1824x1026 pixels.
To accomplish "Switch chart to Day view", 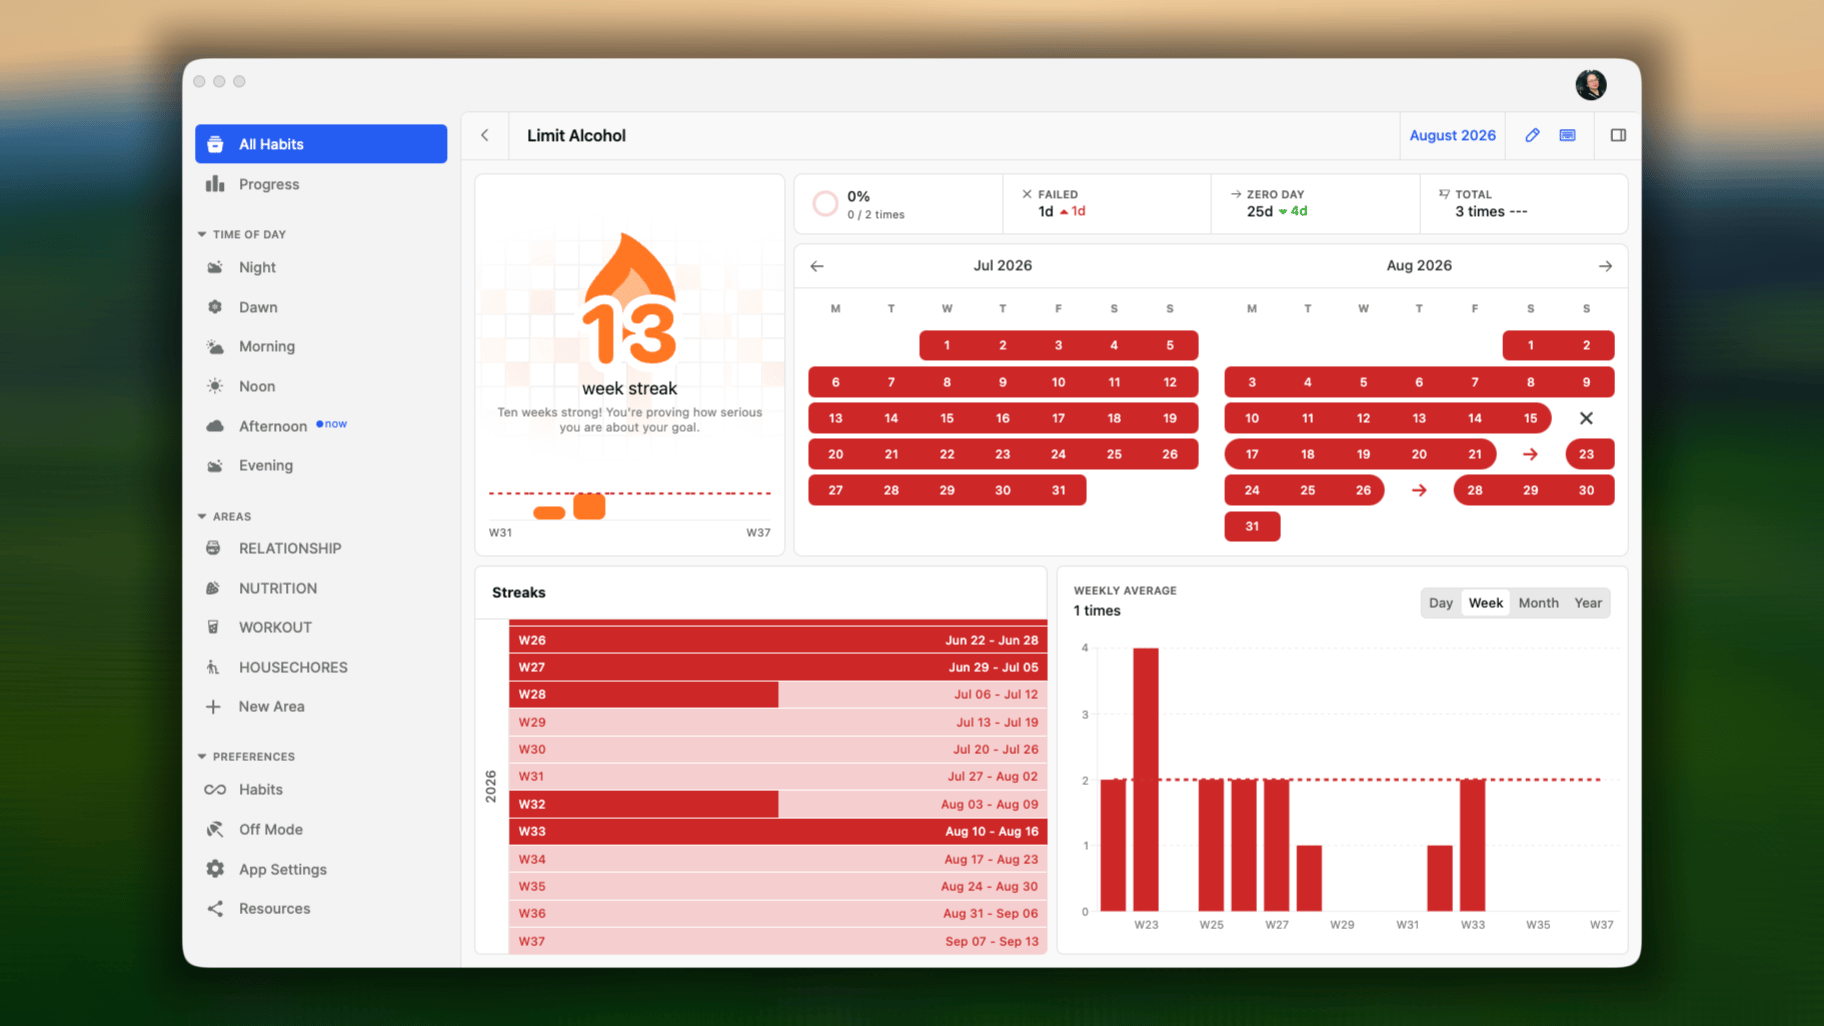I will 1440,603.
